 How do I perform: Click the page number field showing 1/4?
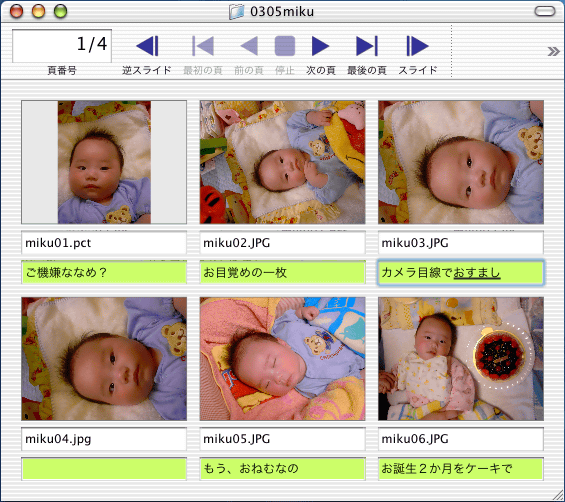coord(62,46)
